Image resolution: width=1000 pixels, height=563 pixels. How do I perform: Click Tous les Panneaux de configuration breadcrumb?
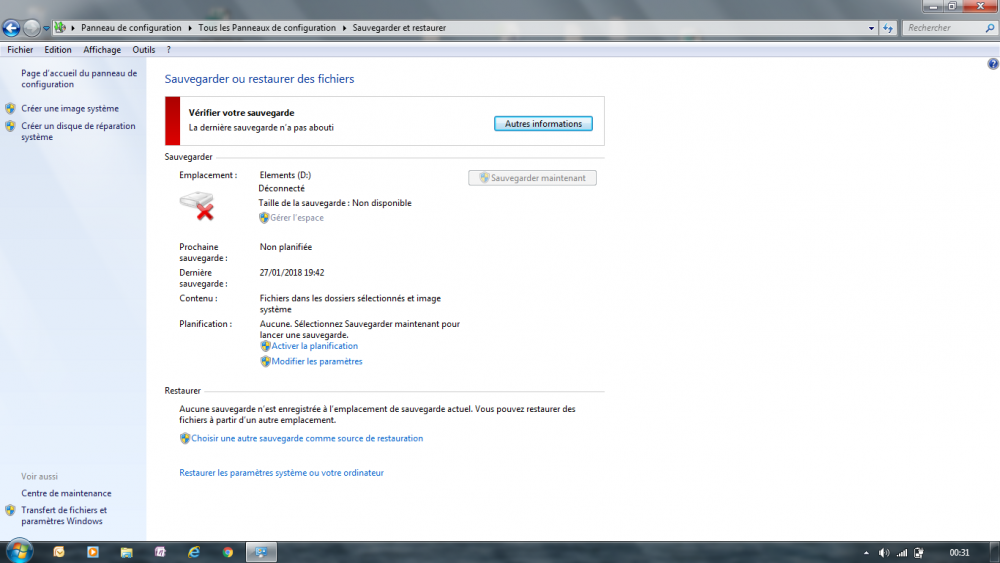point(267,28)
